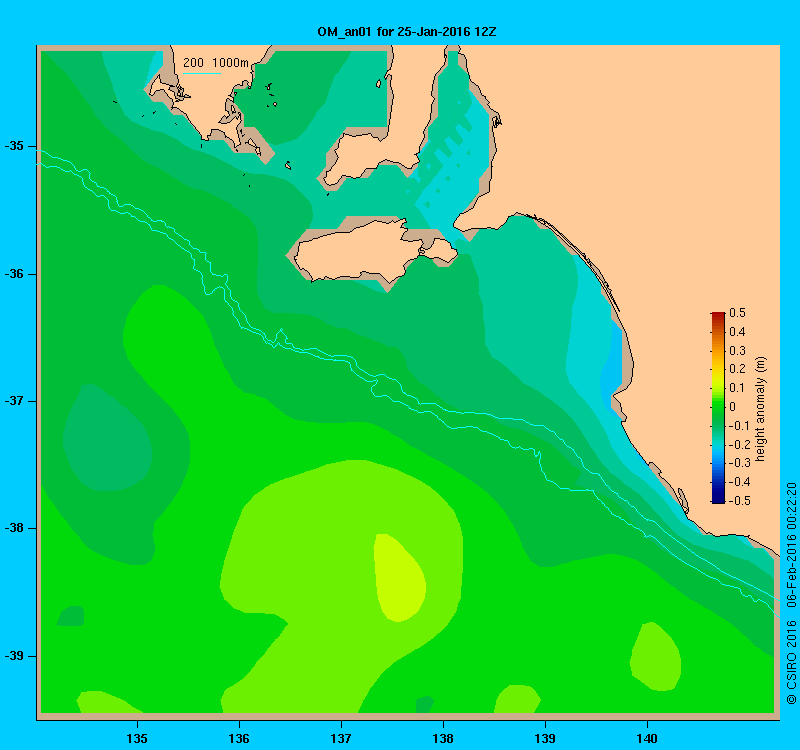
Task: Click the -36 latitude axis label
Action: click(14, 274)
